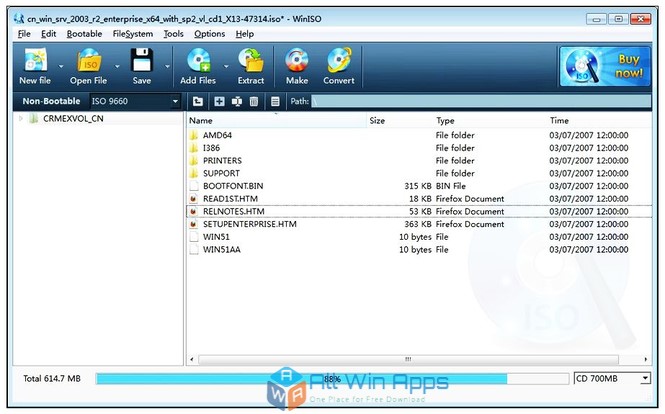Click the list view icon next to Path
This screenshot has height=414, width=665.
pyautogui.click(x=275, y=101)
